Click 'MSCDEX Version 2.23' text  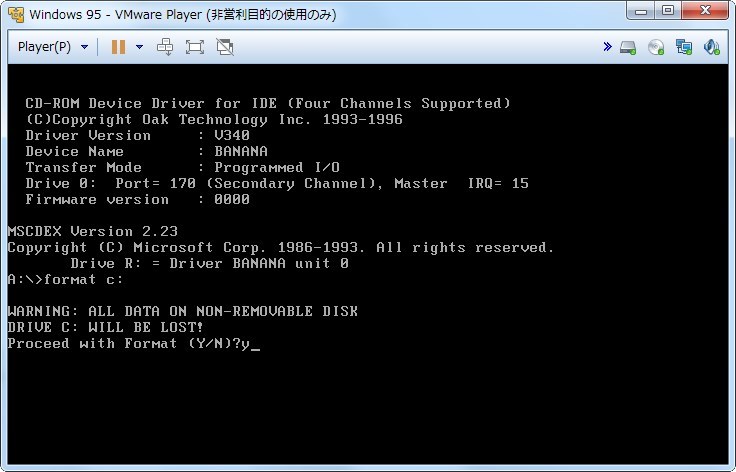(x=92, y=231)
